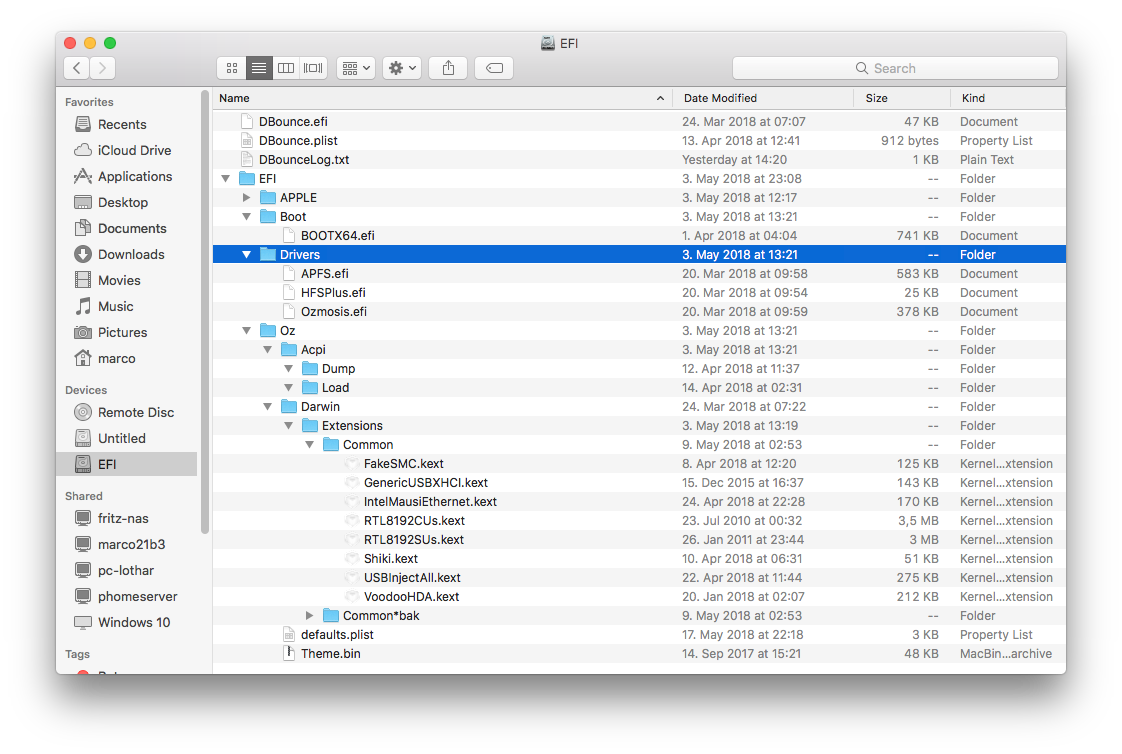The image size is (1122, 754).
Task: Open the action gear menu
Action: [401, 68]
